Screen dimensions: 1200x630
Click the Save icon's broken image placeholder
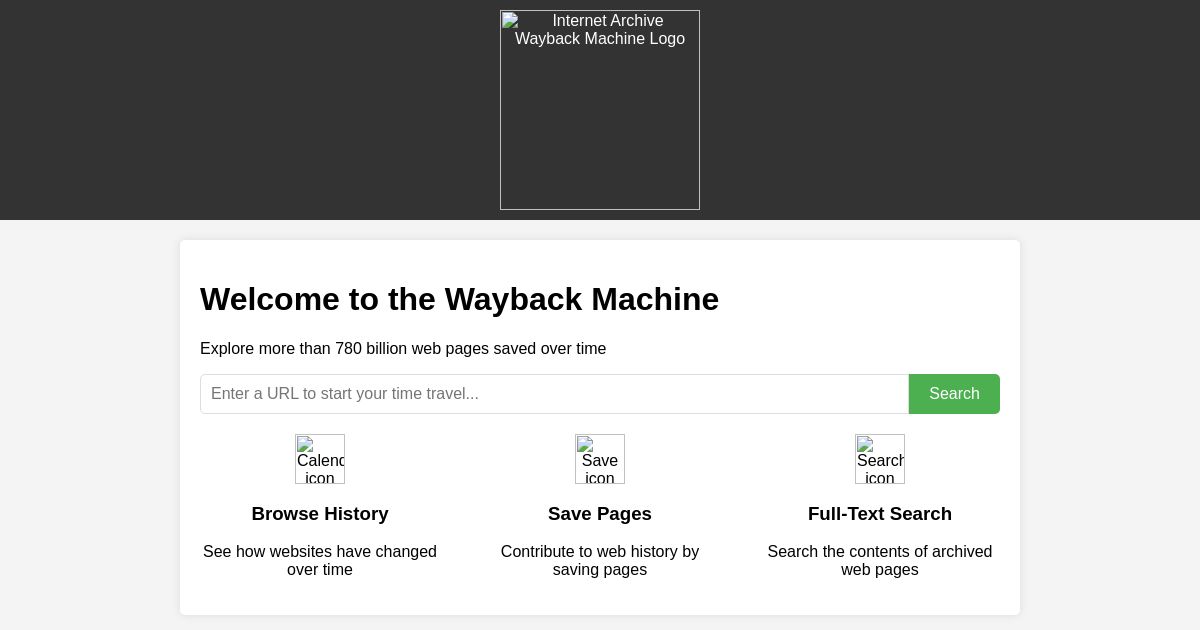[600, 459]
